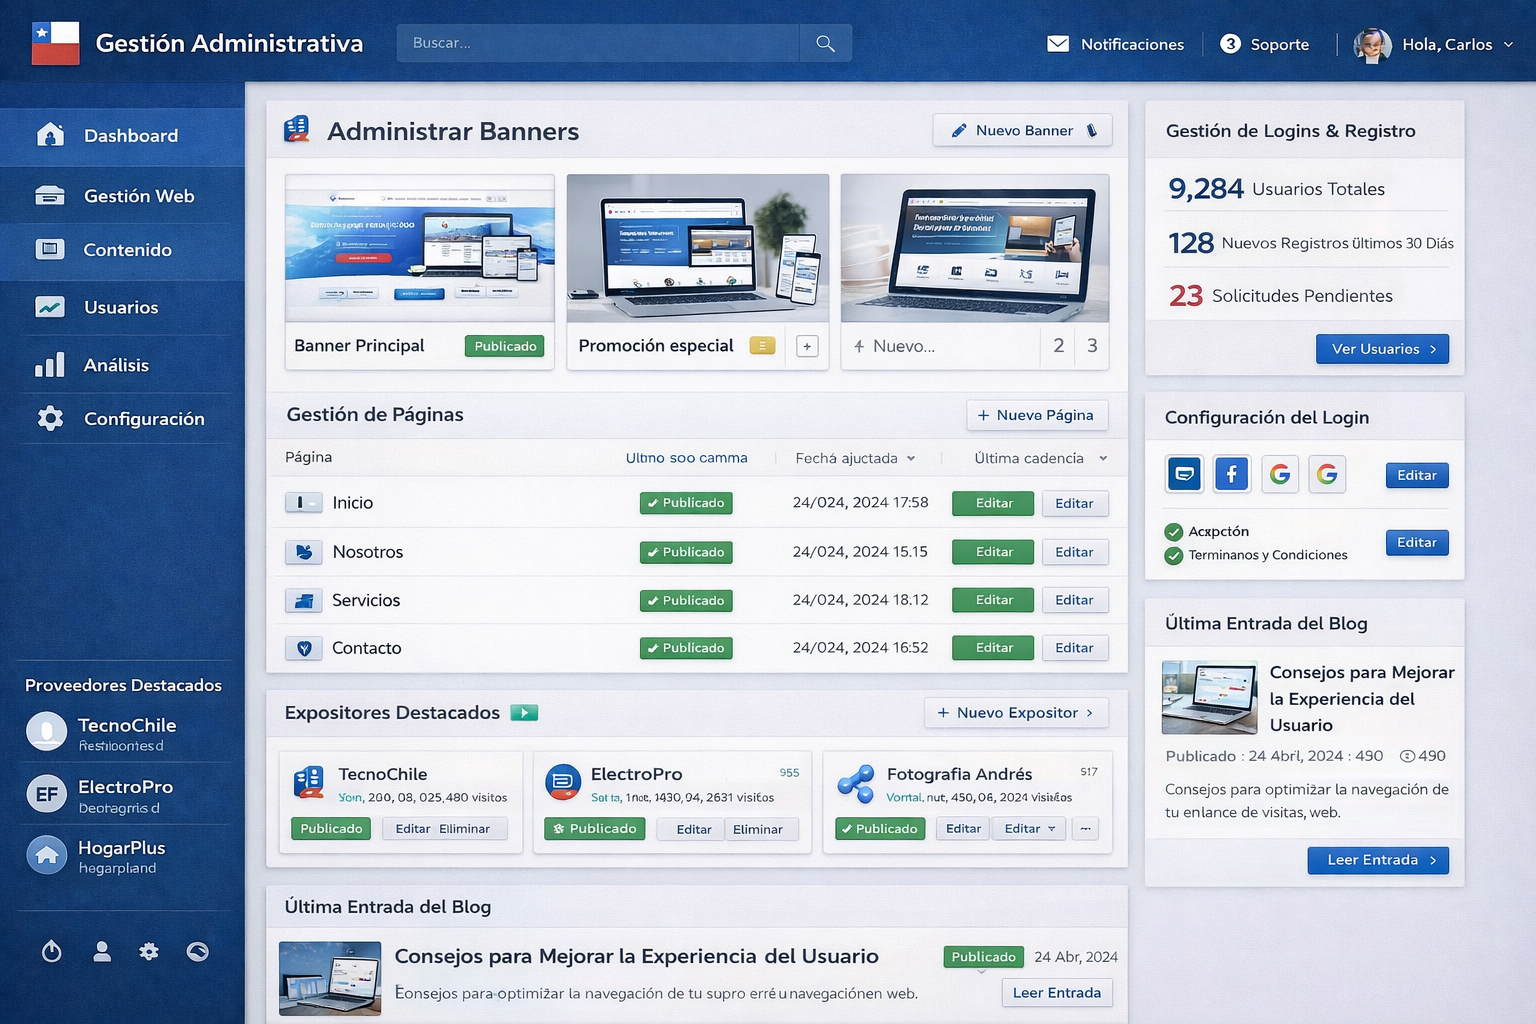Click the yellow status icon on Promoción especial
This screenshot has width=1536, height=1024.
point(762,346)
